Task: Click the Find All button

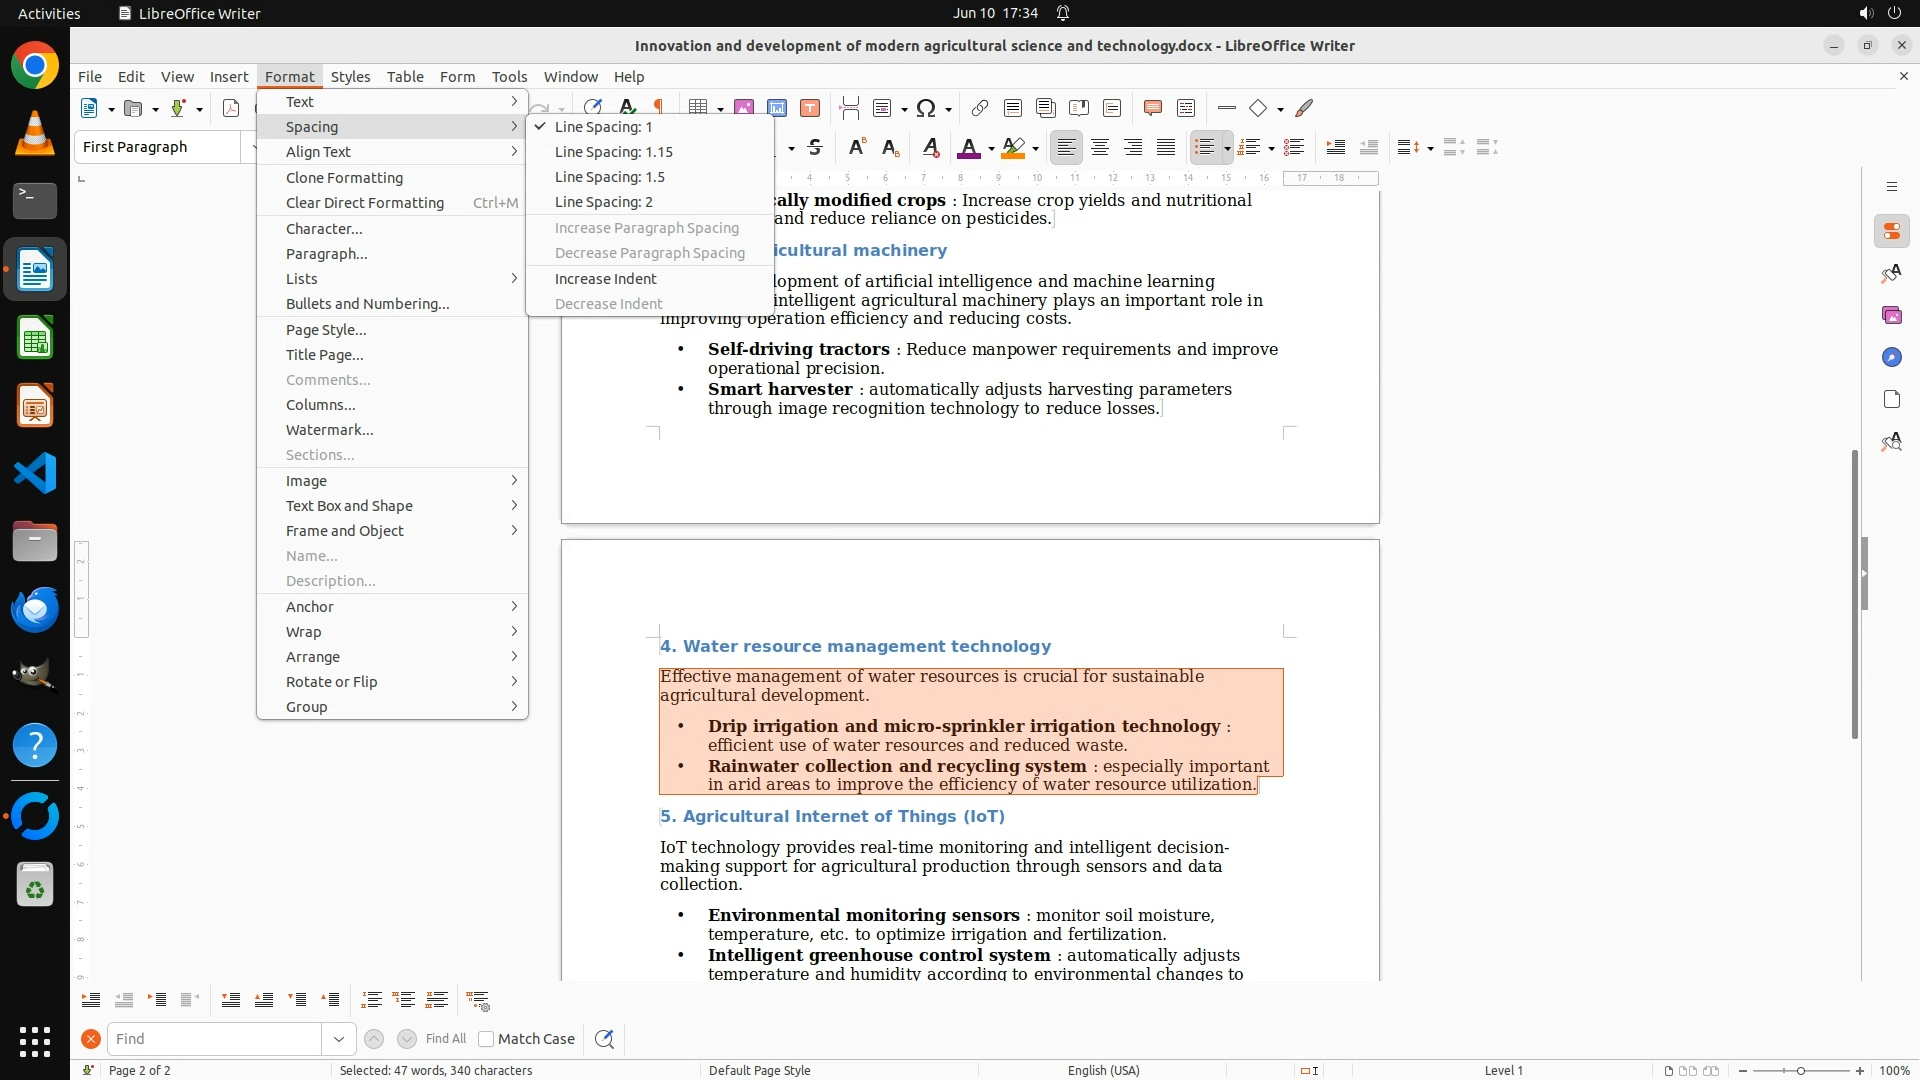Action: pyautogui.click(x=446, y=1039)
